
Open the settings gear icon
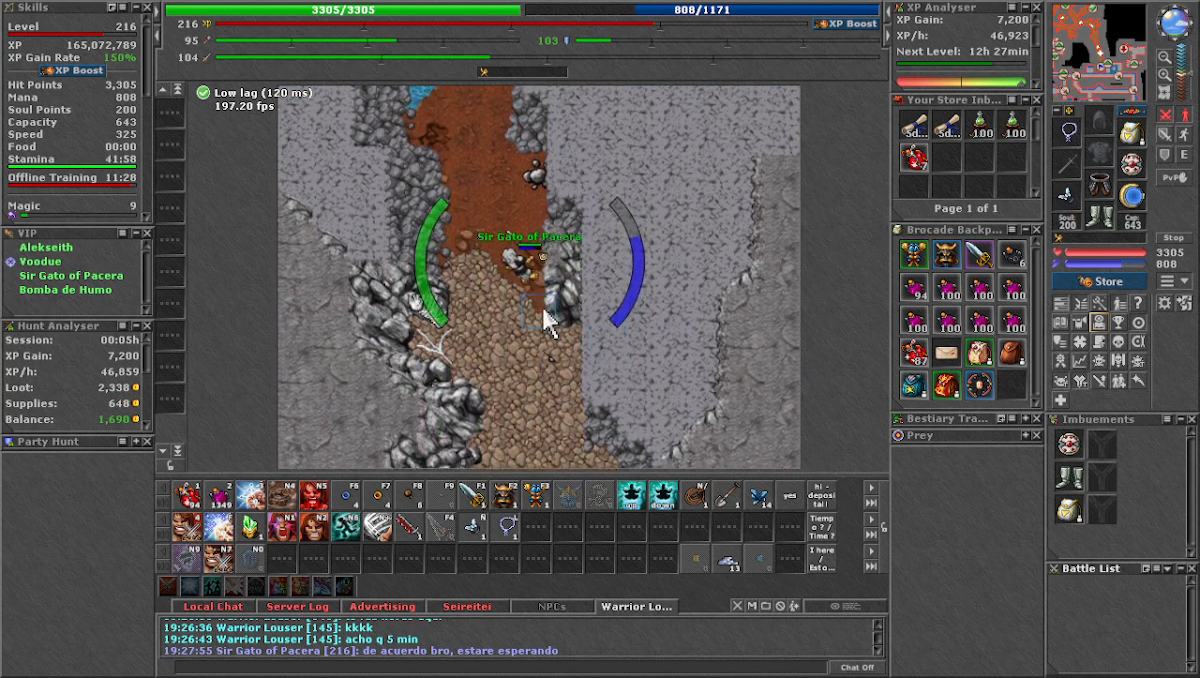1164,302
